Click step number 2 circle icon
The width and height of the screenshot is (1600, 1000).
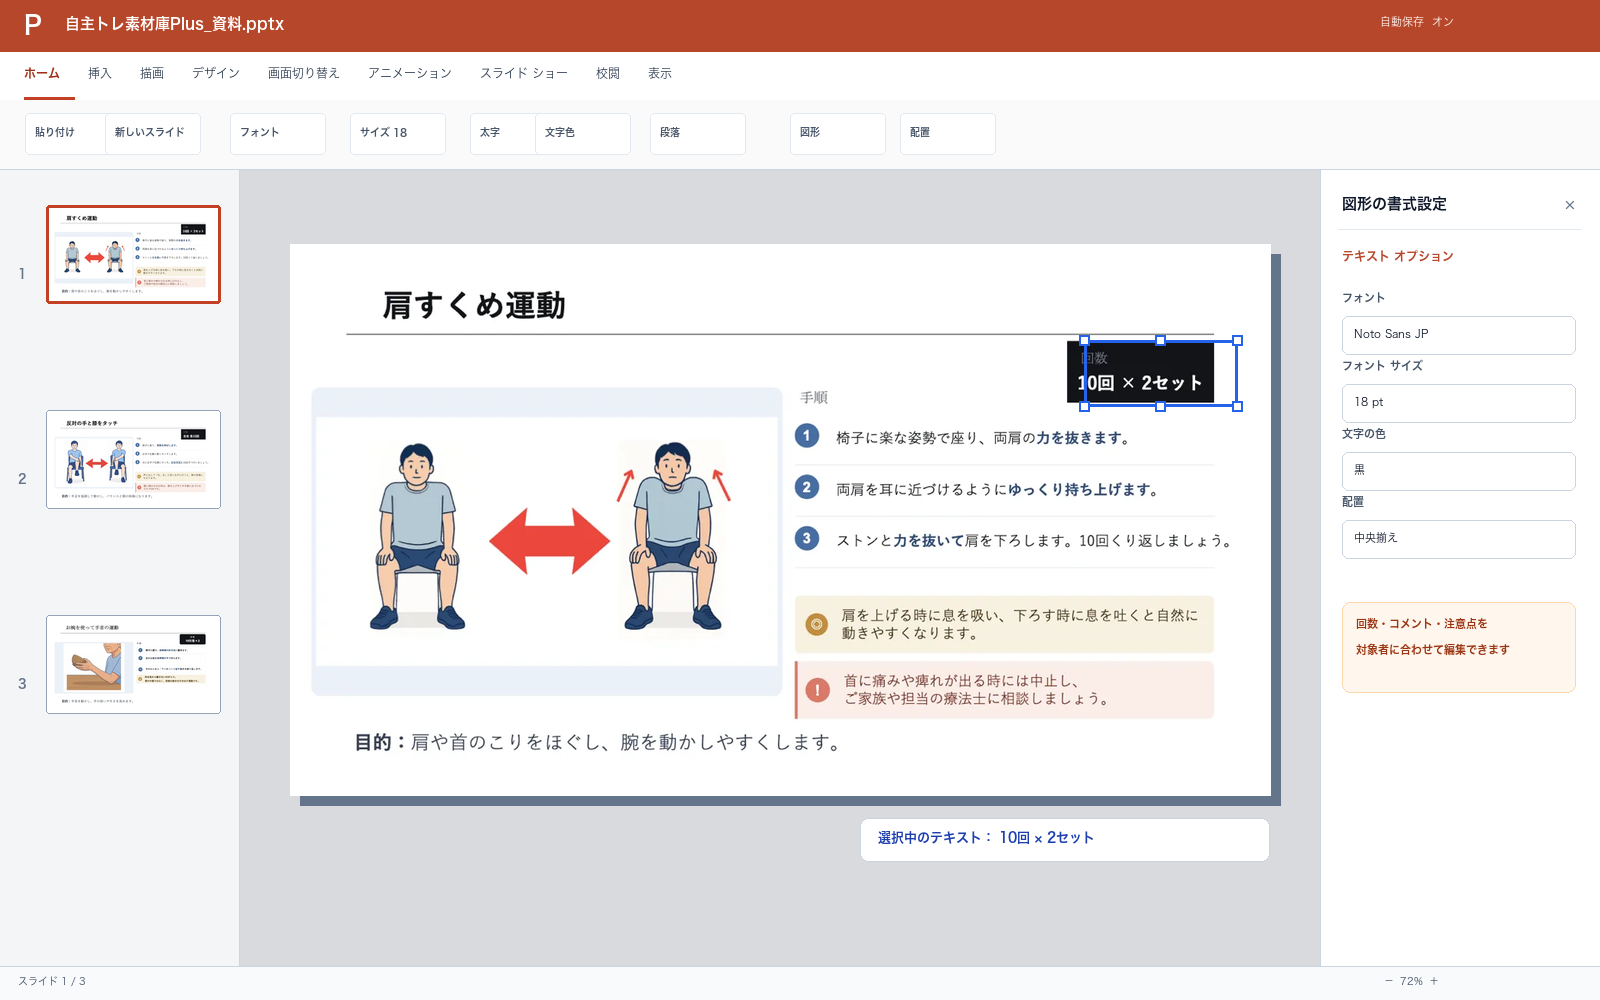(807, 487)
